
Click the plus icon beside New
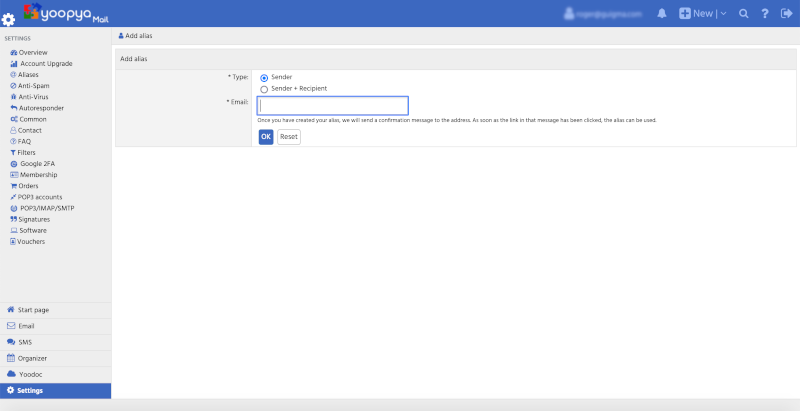685,14
